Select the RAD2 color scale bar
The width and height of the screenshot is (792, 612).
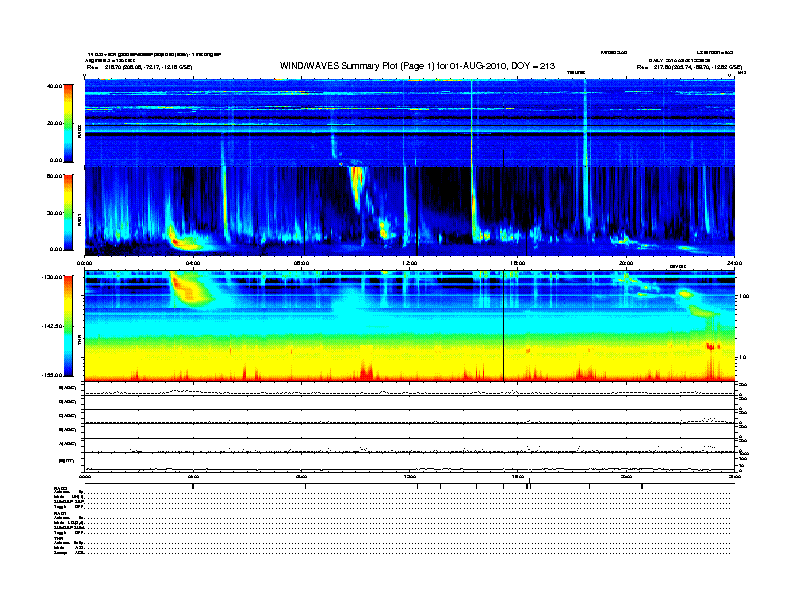pos(68,123)
